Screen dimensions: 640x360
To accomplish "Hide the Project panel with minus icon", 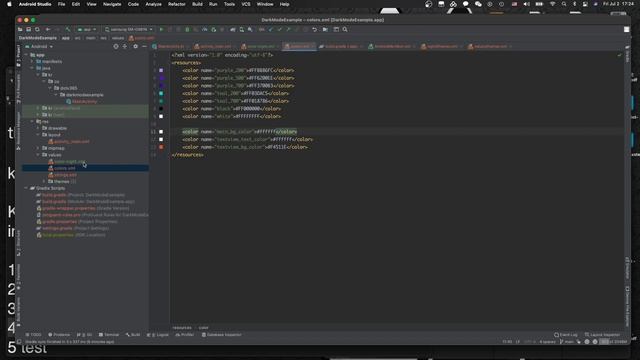I will pyautogui.click(x=144, y=47).
